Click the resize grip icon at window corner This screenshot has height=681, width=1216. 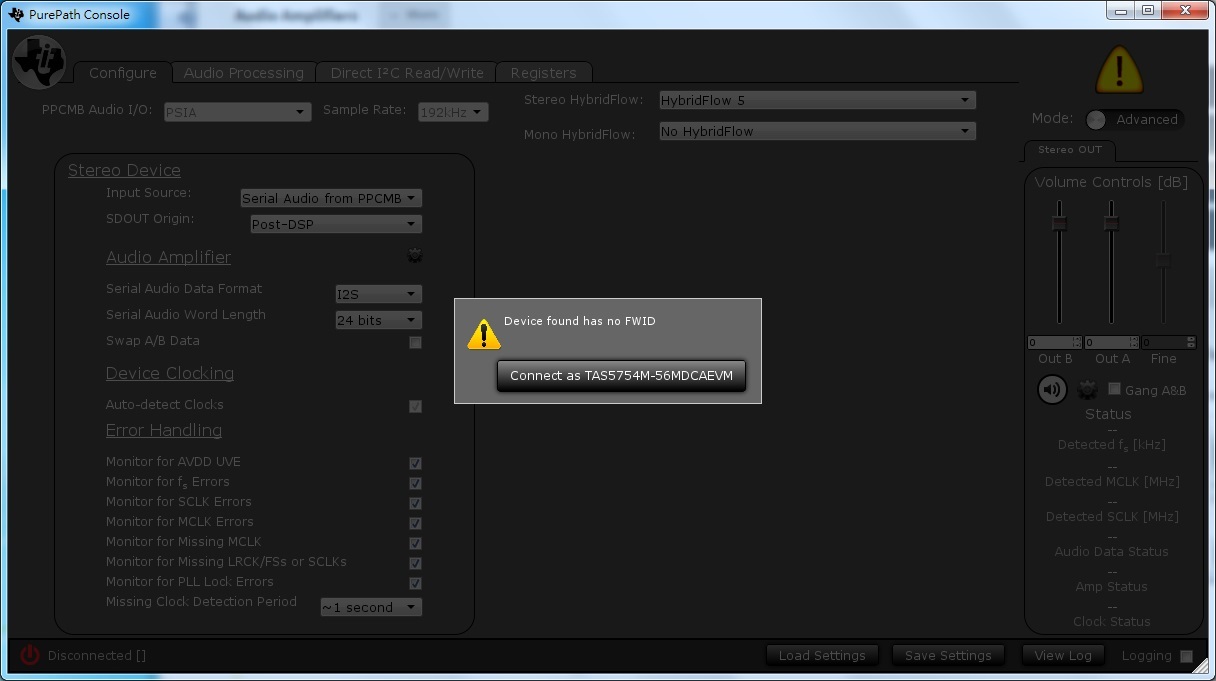click(1200, 666)
